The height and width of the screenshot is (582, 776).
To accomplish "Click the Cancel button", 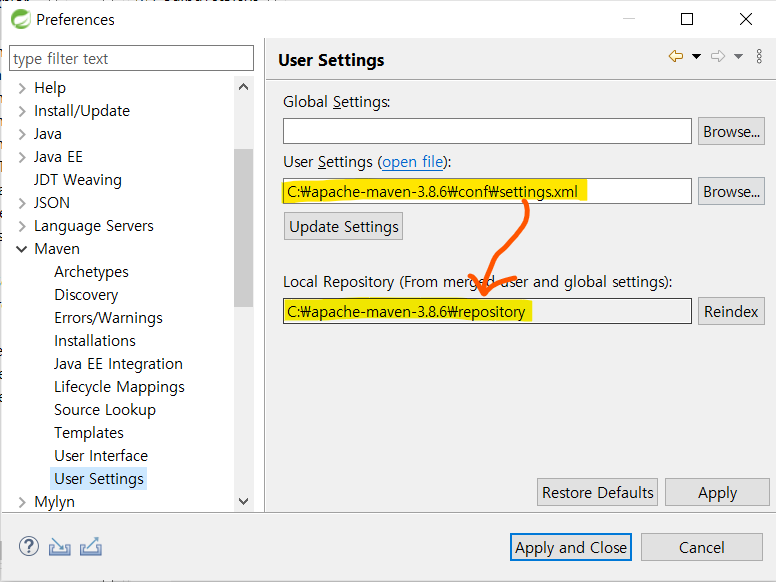I will tap(701, 547).
